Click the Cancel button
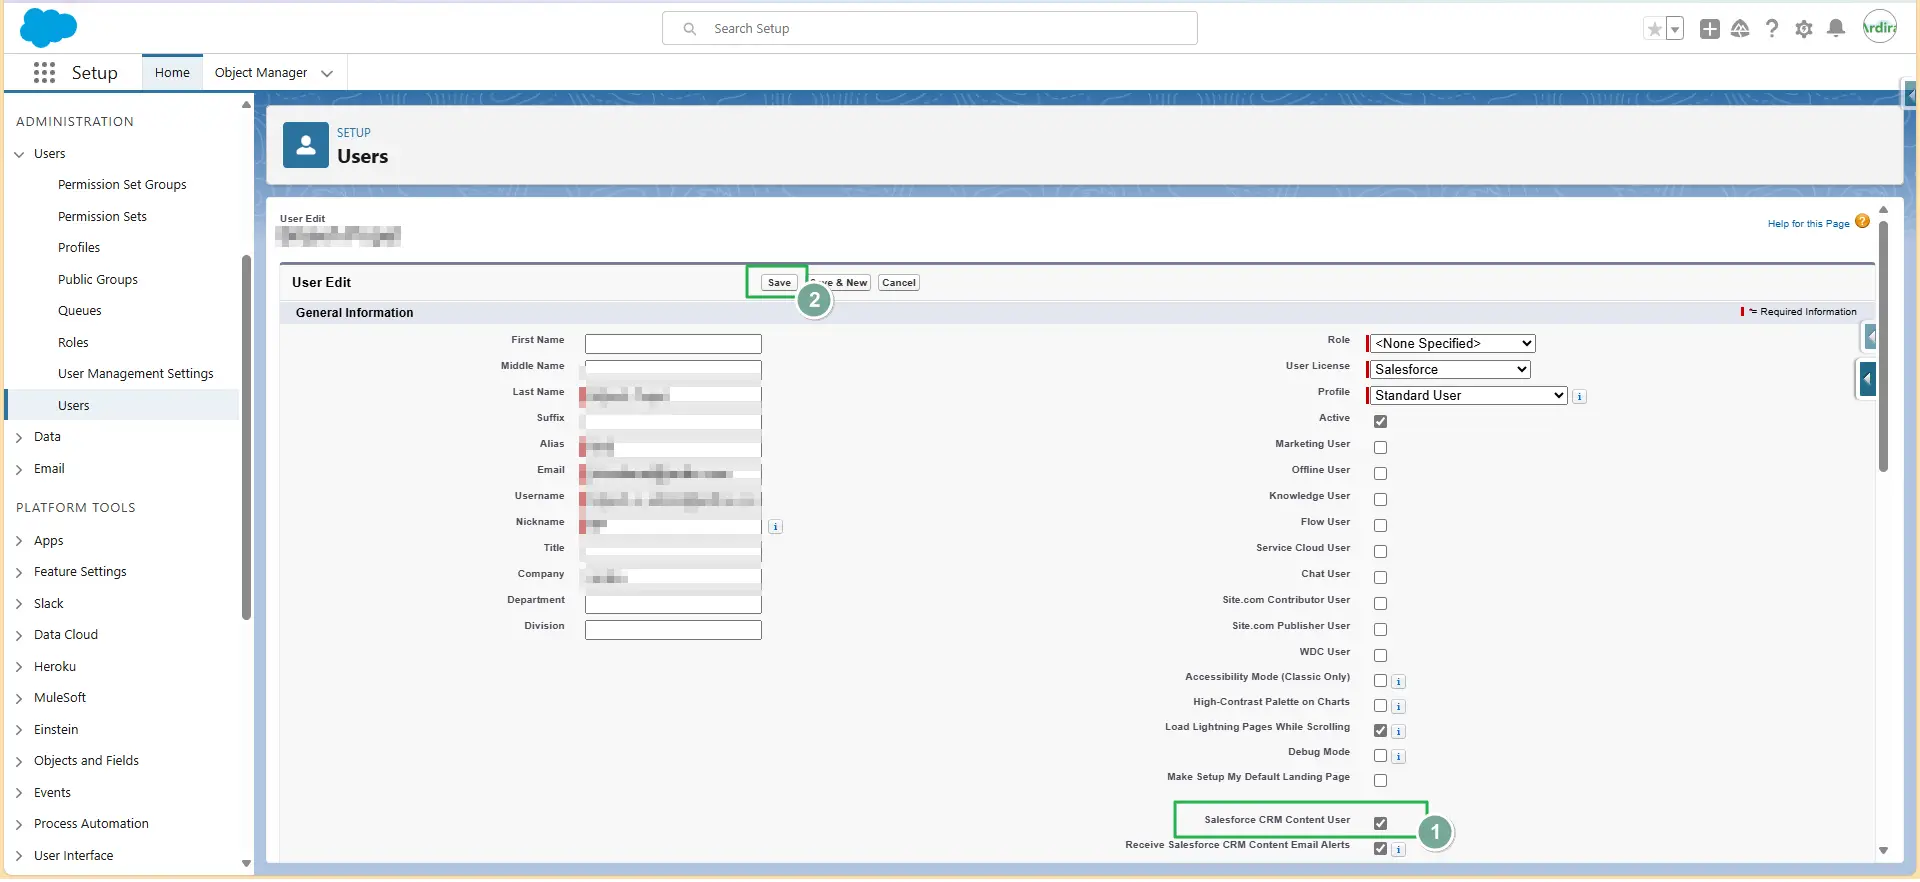Screen dimensions: 1920x882 899,283
